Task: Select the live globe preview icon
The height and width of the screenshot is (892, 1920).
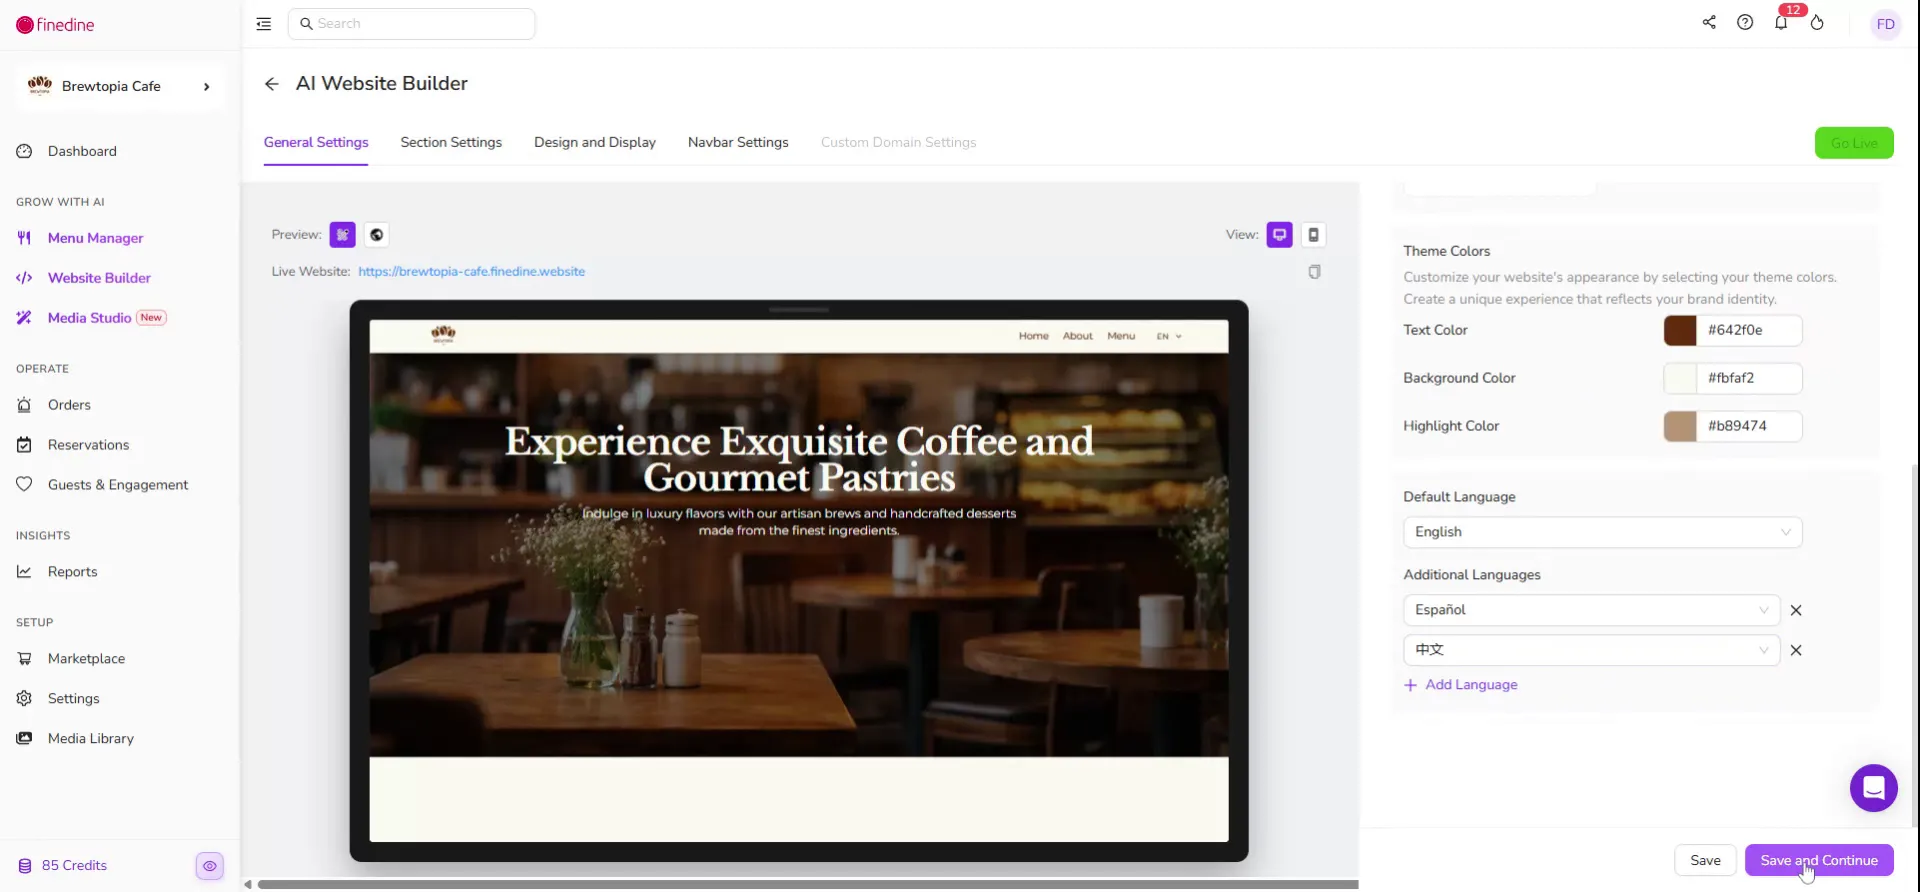Action: tap(376, 235)
